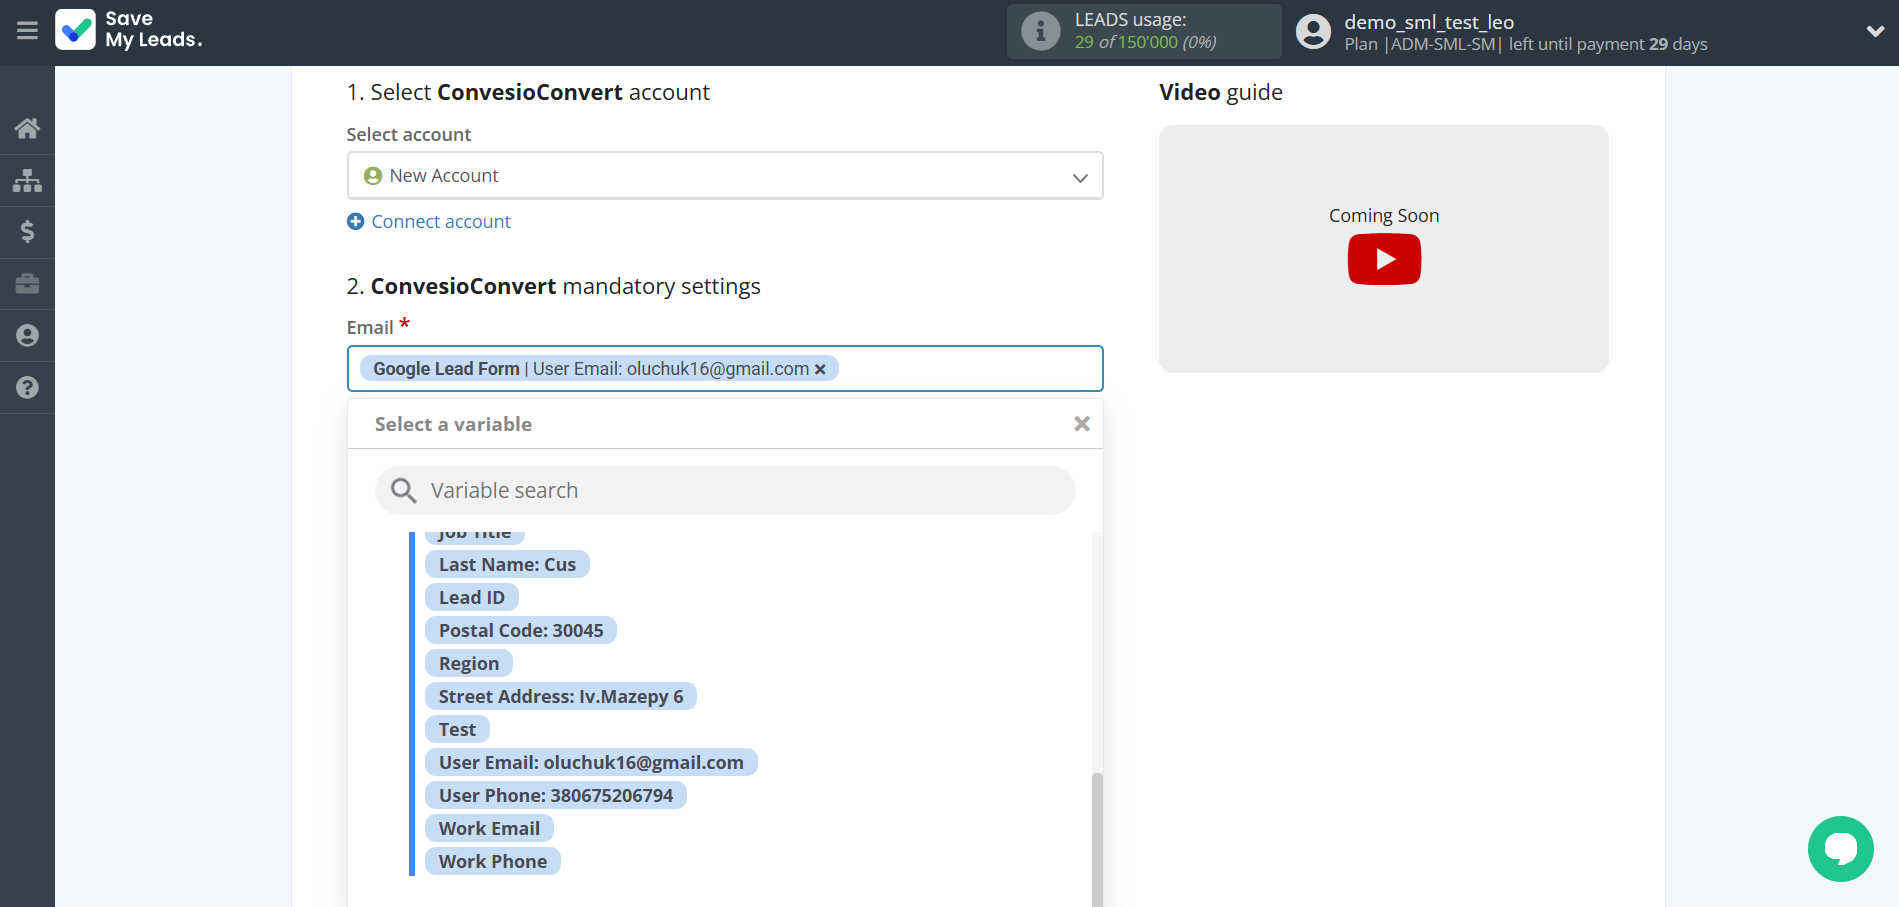Click the plus icon beside Connect account

[x=355, y=222]
